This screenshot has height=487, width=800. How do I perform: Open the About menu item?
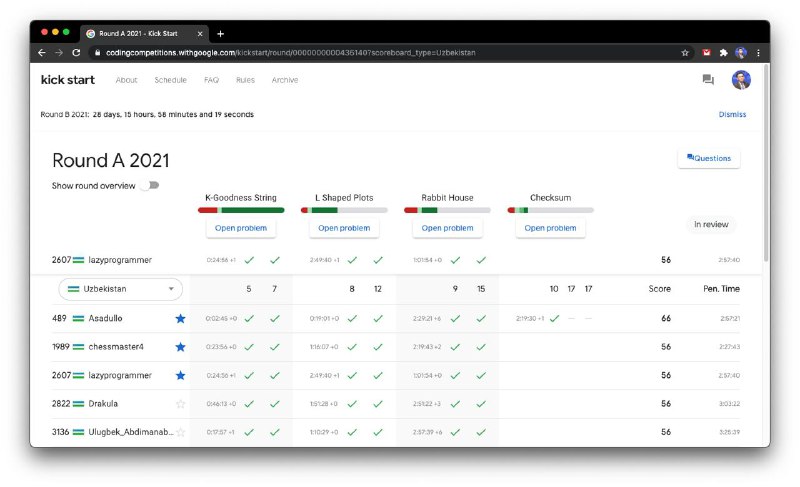coord(126,80)
